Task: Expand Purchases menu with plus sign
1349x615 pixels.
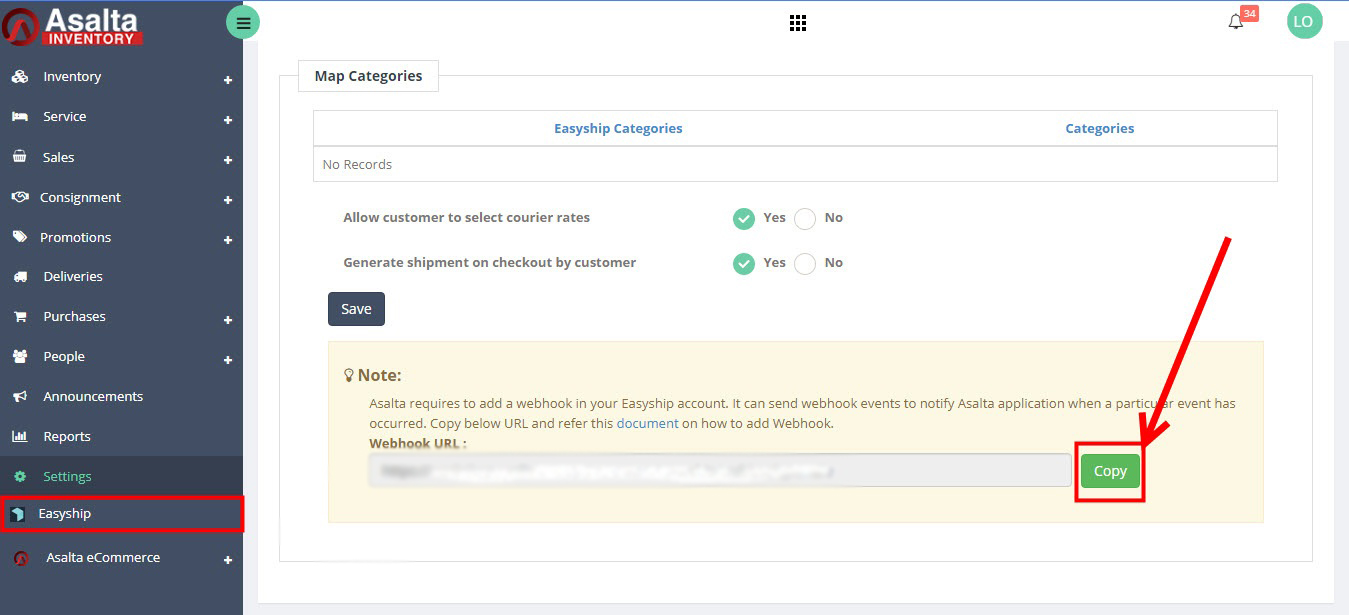Action: 228,320
